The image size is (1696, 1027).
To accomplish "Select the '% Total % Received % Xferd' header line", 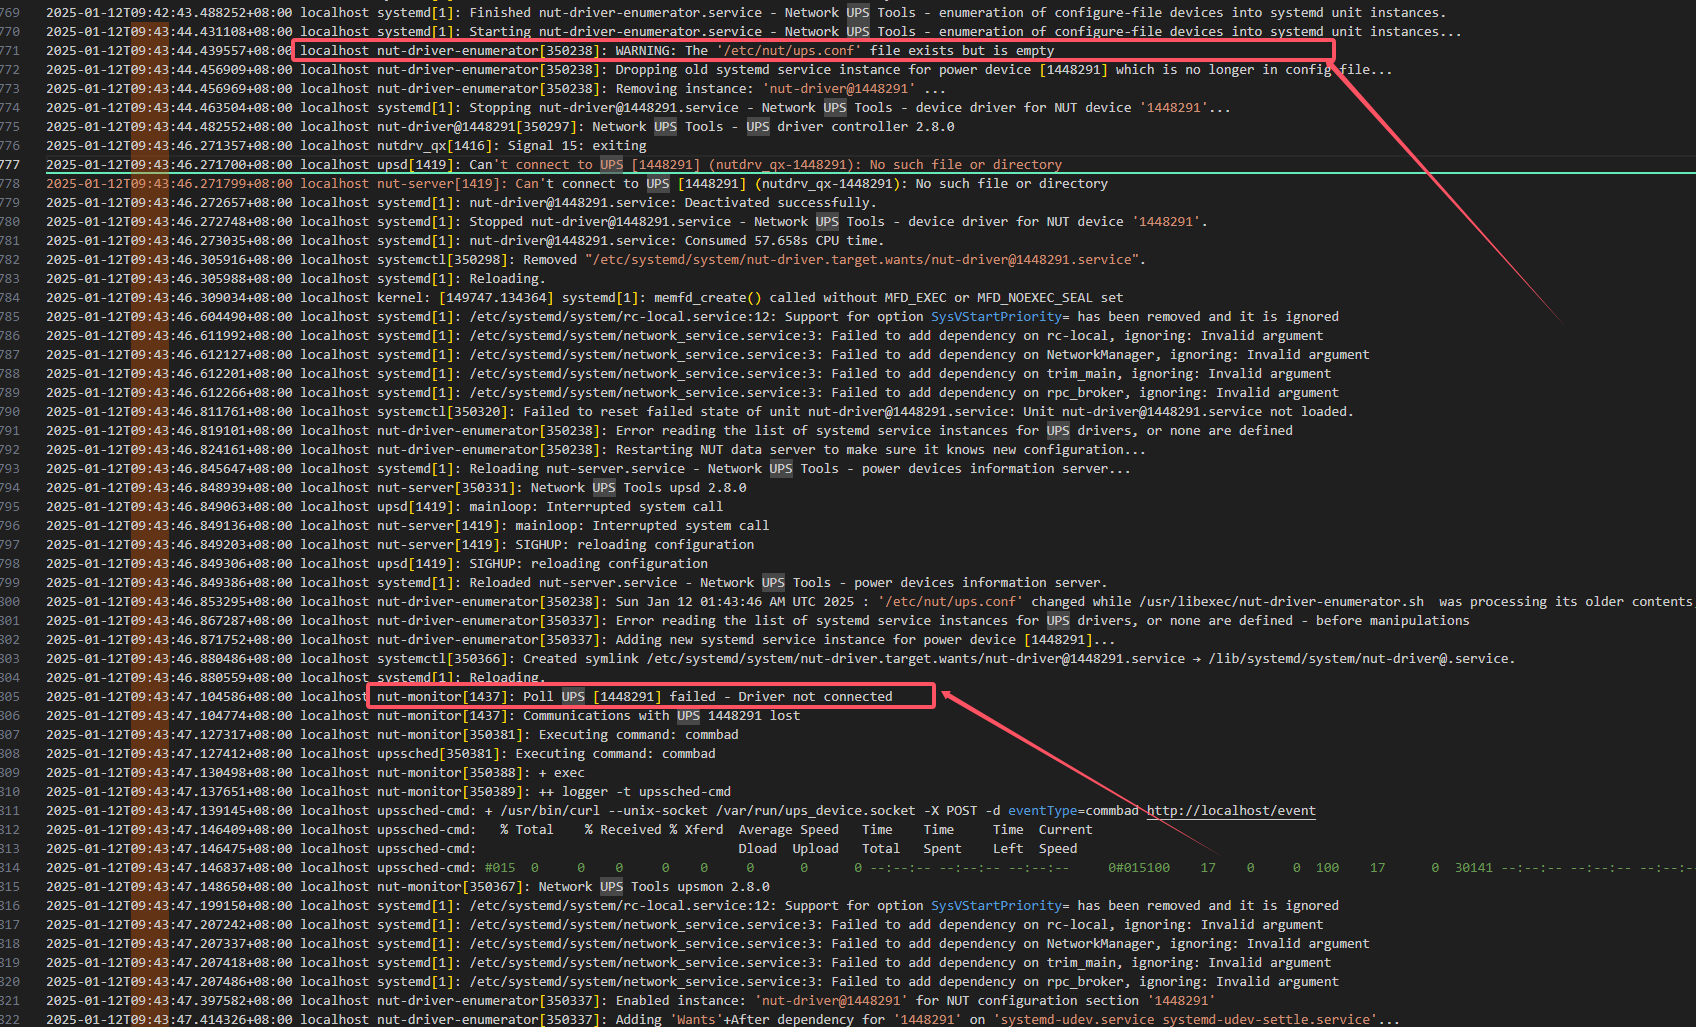I will coord(569,830).
